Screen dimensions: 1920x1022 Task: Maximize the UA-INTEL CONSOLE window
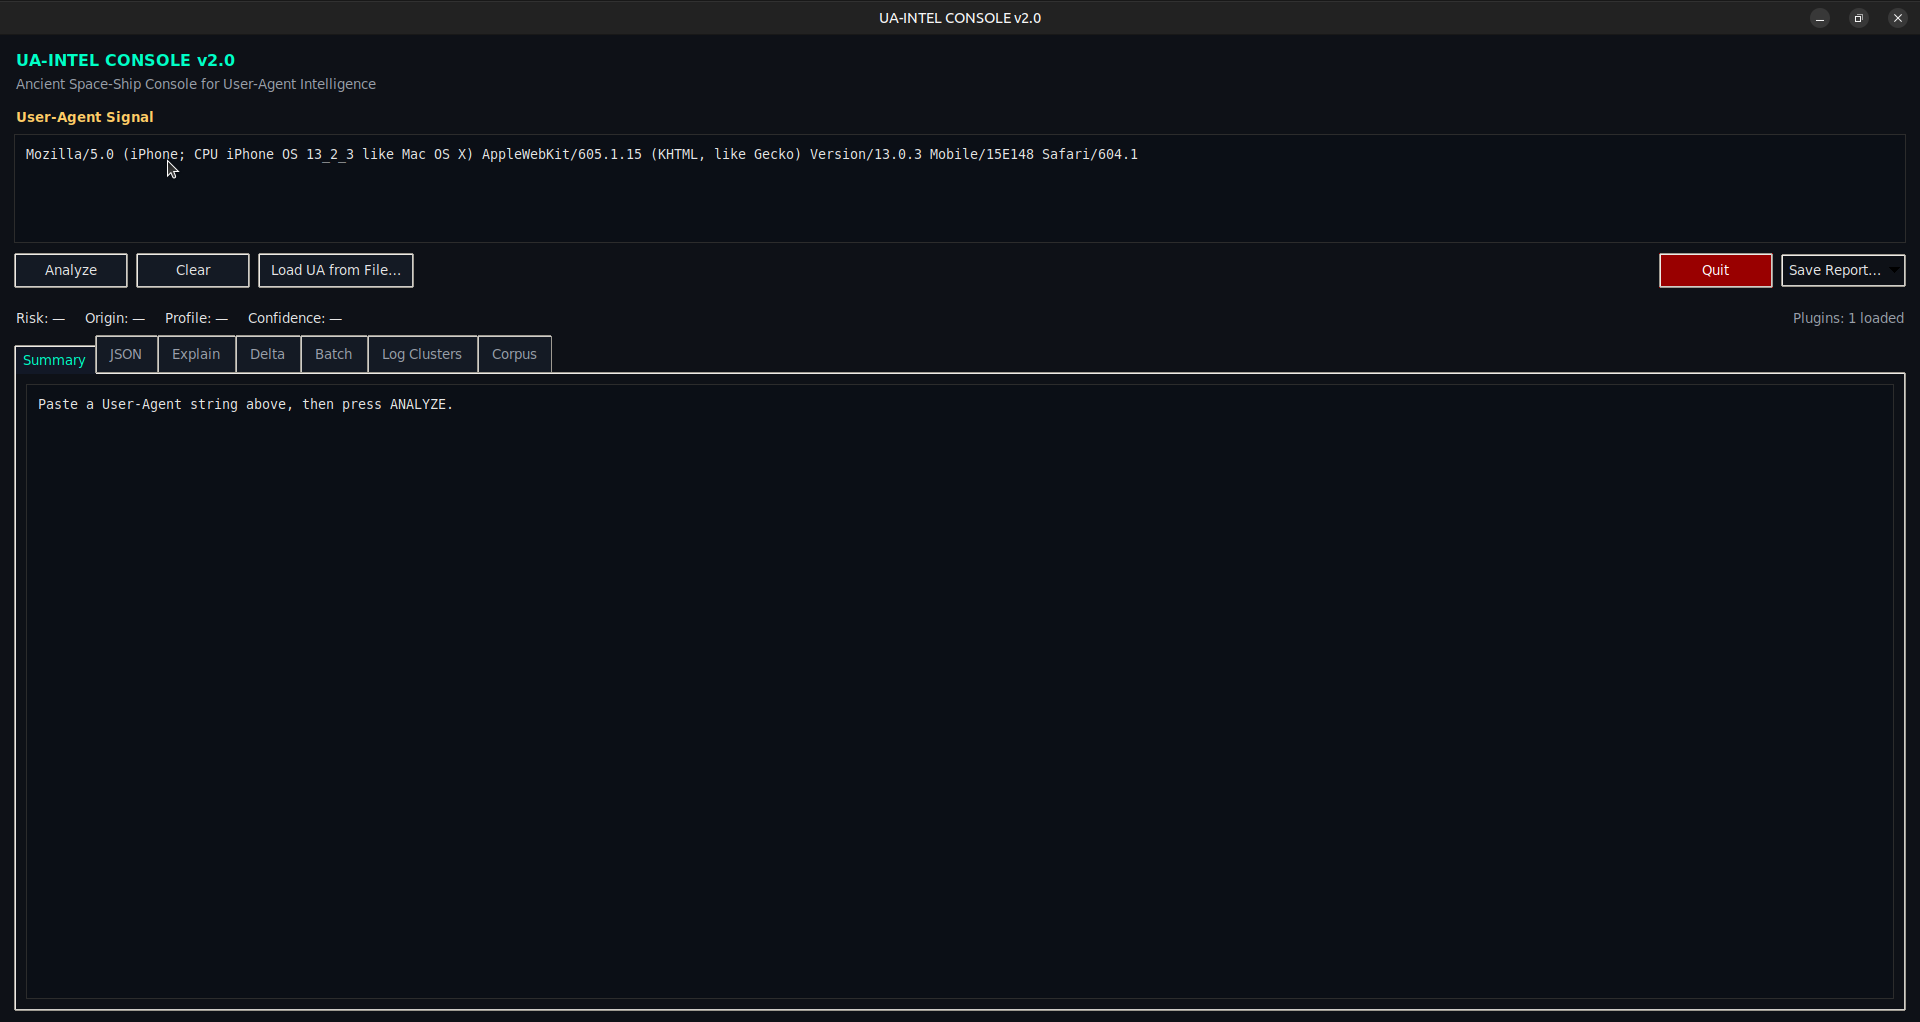[1859, 18]
